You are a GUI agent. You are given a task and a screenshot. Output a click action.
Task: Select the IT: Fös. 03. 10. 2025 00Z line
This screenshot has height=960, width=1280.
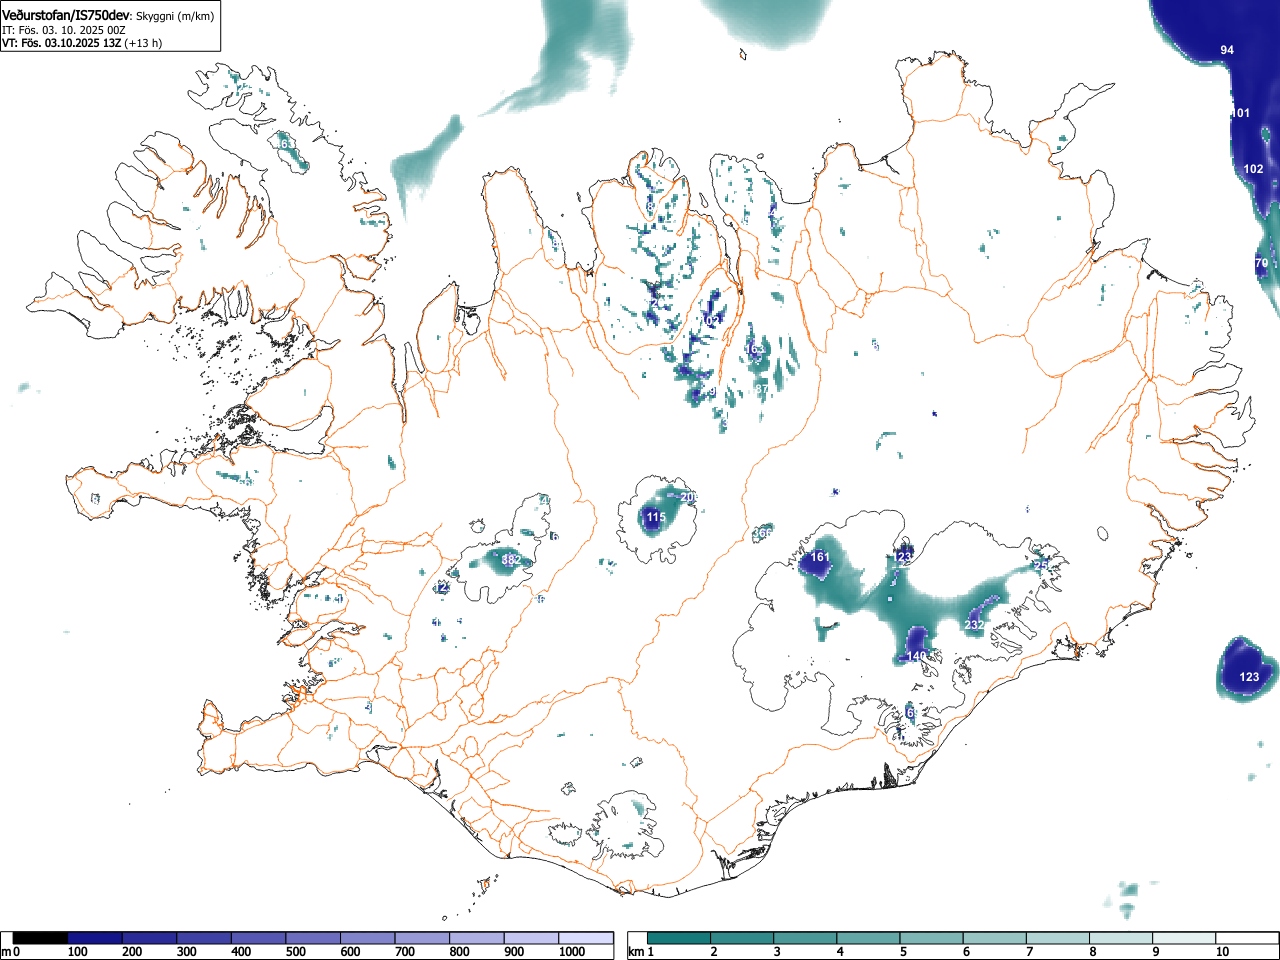click(64, 30)
